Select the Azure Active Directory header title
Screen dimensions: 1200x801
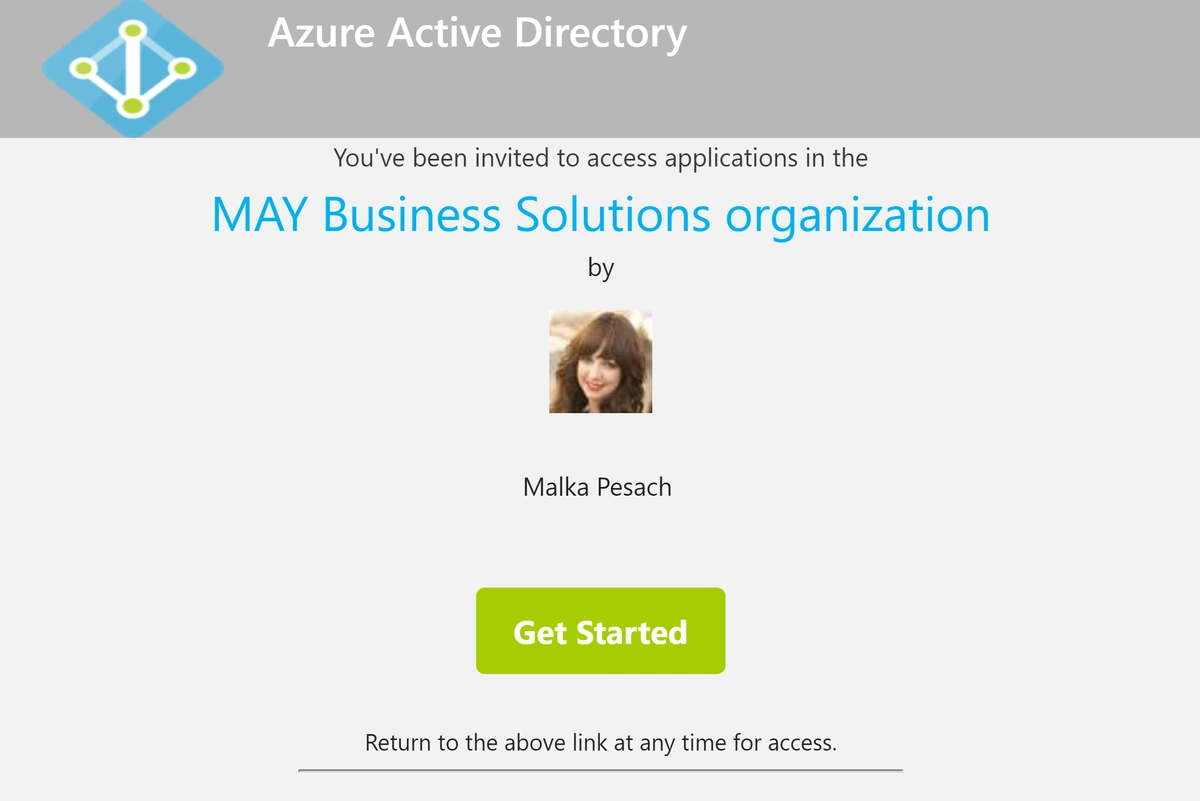coord(477,33)
